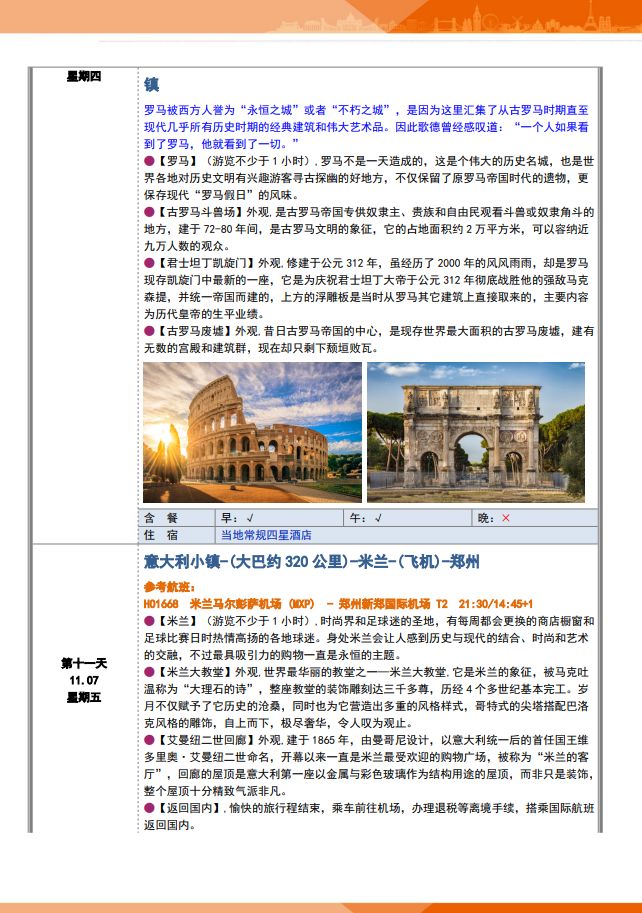Click the purple bullet before 【古罗马斗兽场】

pyautogui.click(x=150, y=212)
